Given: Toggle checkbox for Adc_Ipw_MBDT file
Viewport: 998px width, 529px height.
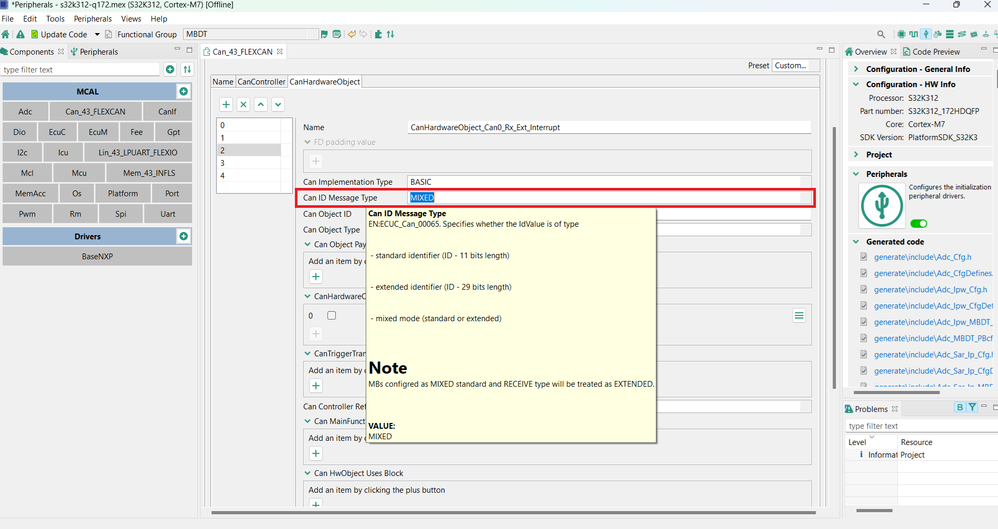Looking at the screenshot, I should [x=864, y=322].
